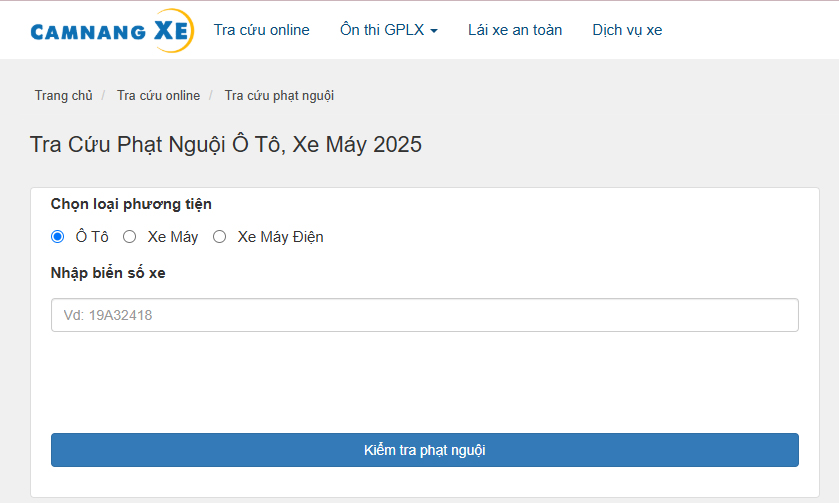Viewport: 839px width, 503px height.
Task: Click the Tra cứu phạt nguội breadcrumb
Action: (x=279, y=96)
